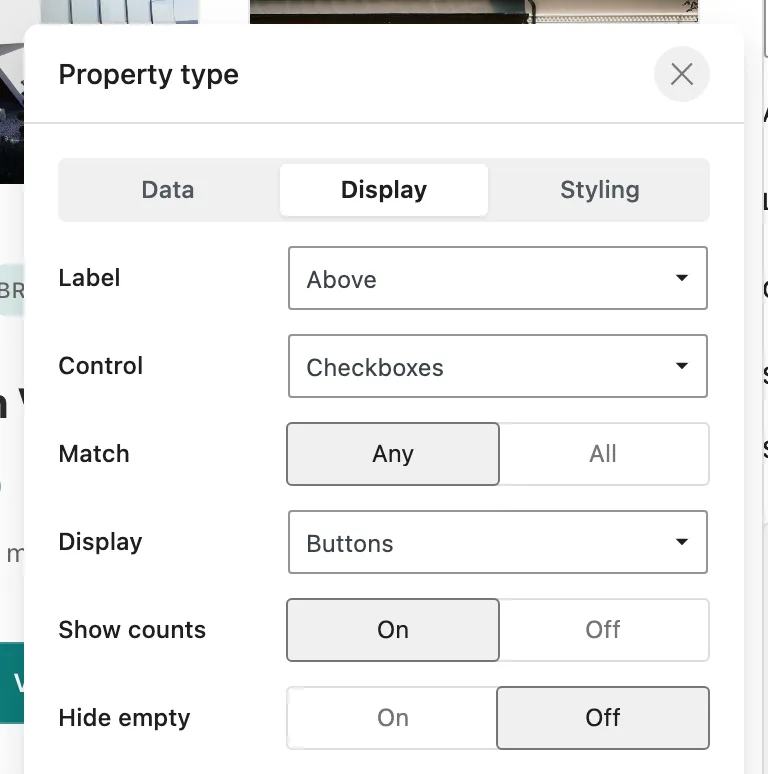
Task: Select the Display tab
Action: [x=384, y=190]
